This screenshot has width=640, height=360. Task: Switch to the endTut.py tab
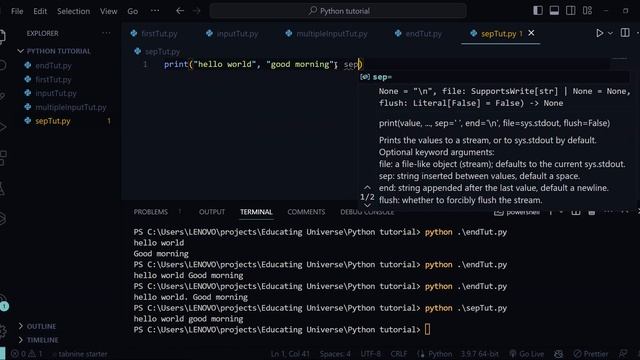tap(418, 34)
